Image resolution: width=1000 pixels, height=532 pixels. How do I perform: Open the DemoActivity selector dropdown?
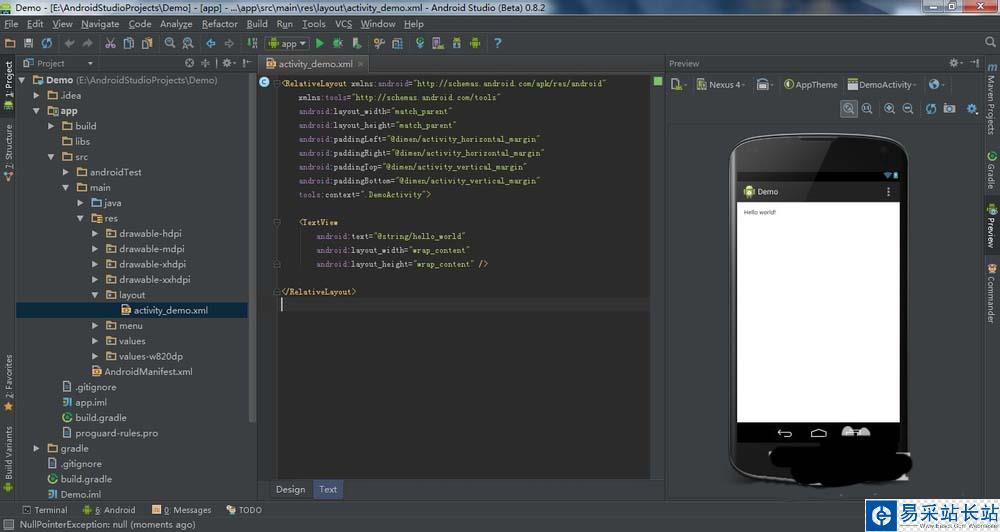[882, 84]
